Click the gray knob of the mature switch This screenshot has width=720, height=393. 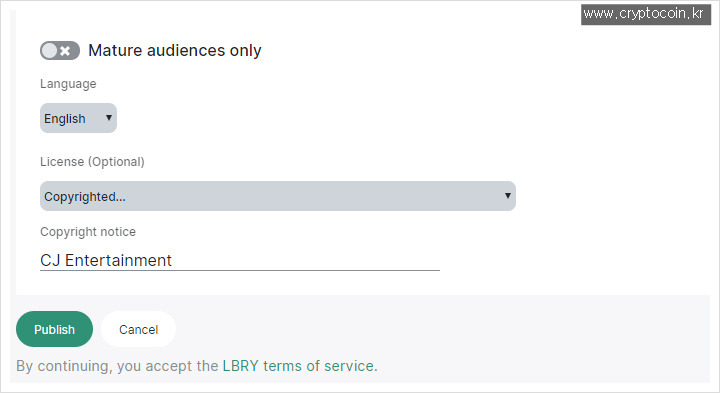[x=49, y=51]
